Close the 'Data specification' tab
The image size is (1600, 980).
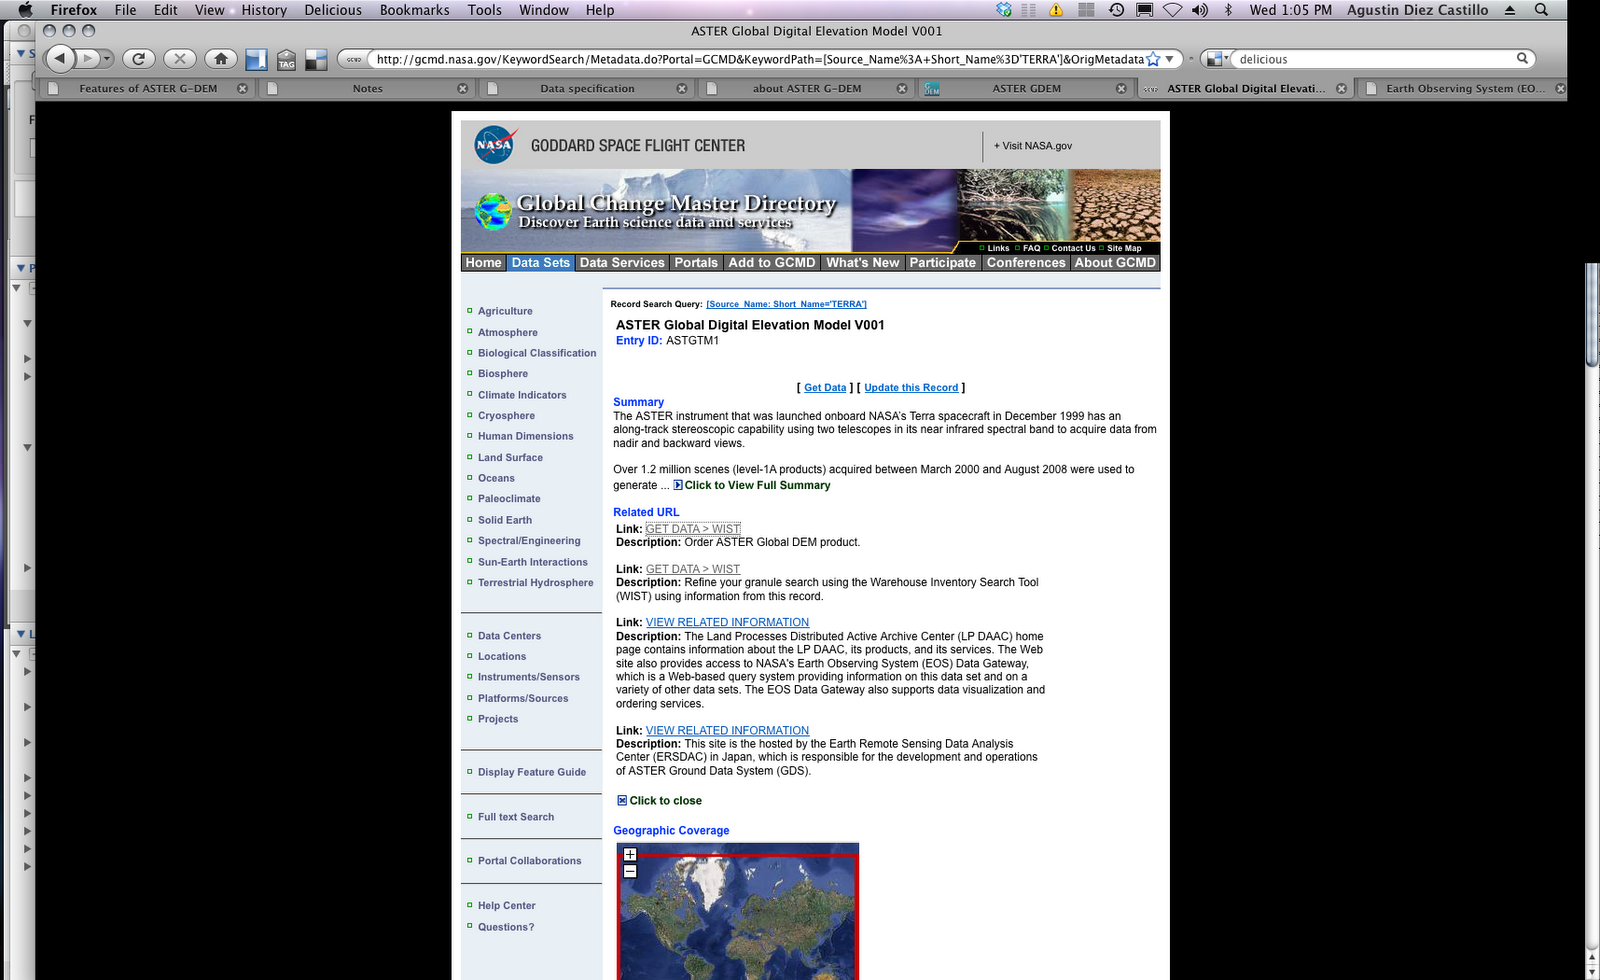[x=682, y=88]
